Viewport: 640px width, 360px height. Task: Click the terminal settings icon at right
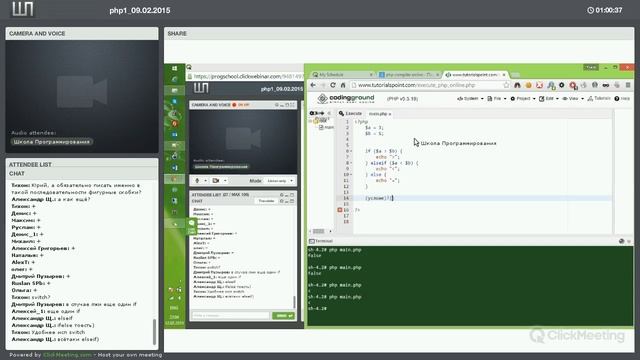621,241
